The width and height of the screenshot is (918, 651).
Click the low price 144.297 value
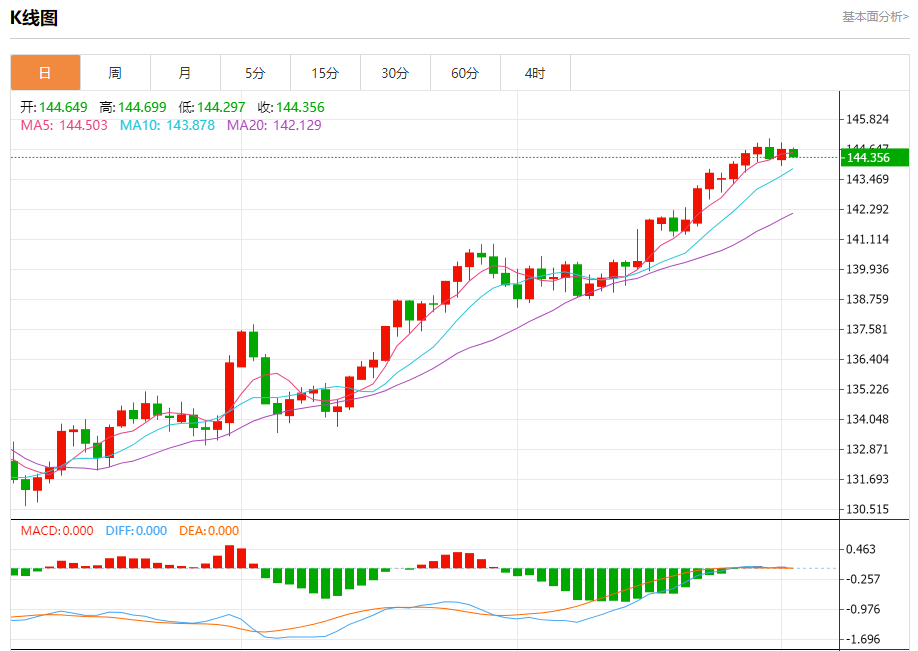click(x=221, y=107)
